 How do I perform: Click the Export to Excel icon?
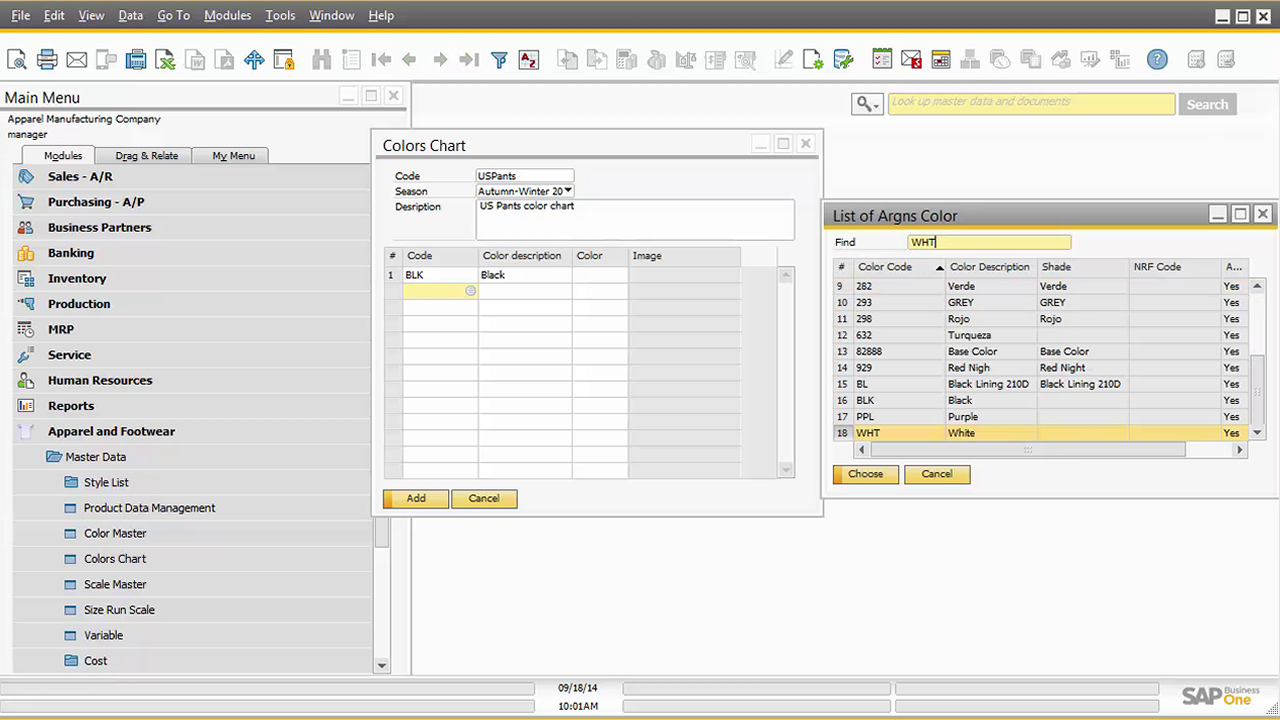[165, 60]
